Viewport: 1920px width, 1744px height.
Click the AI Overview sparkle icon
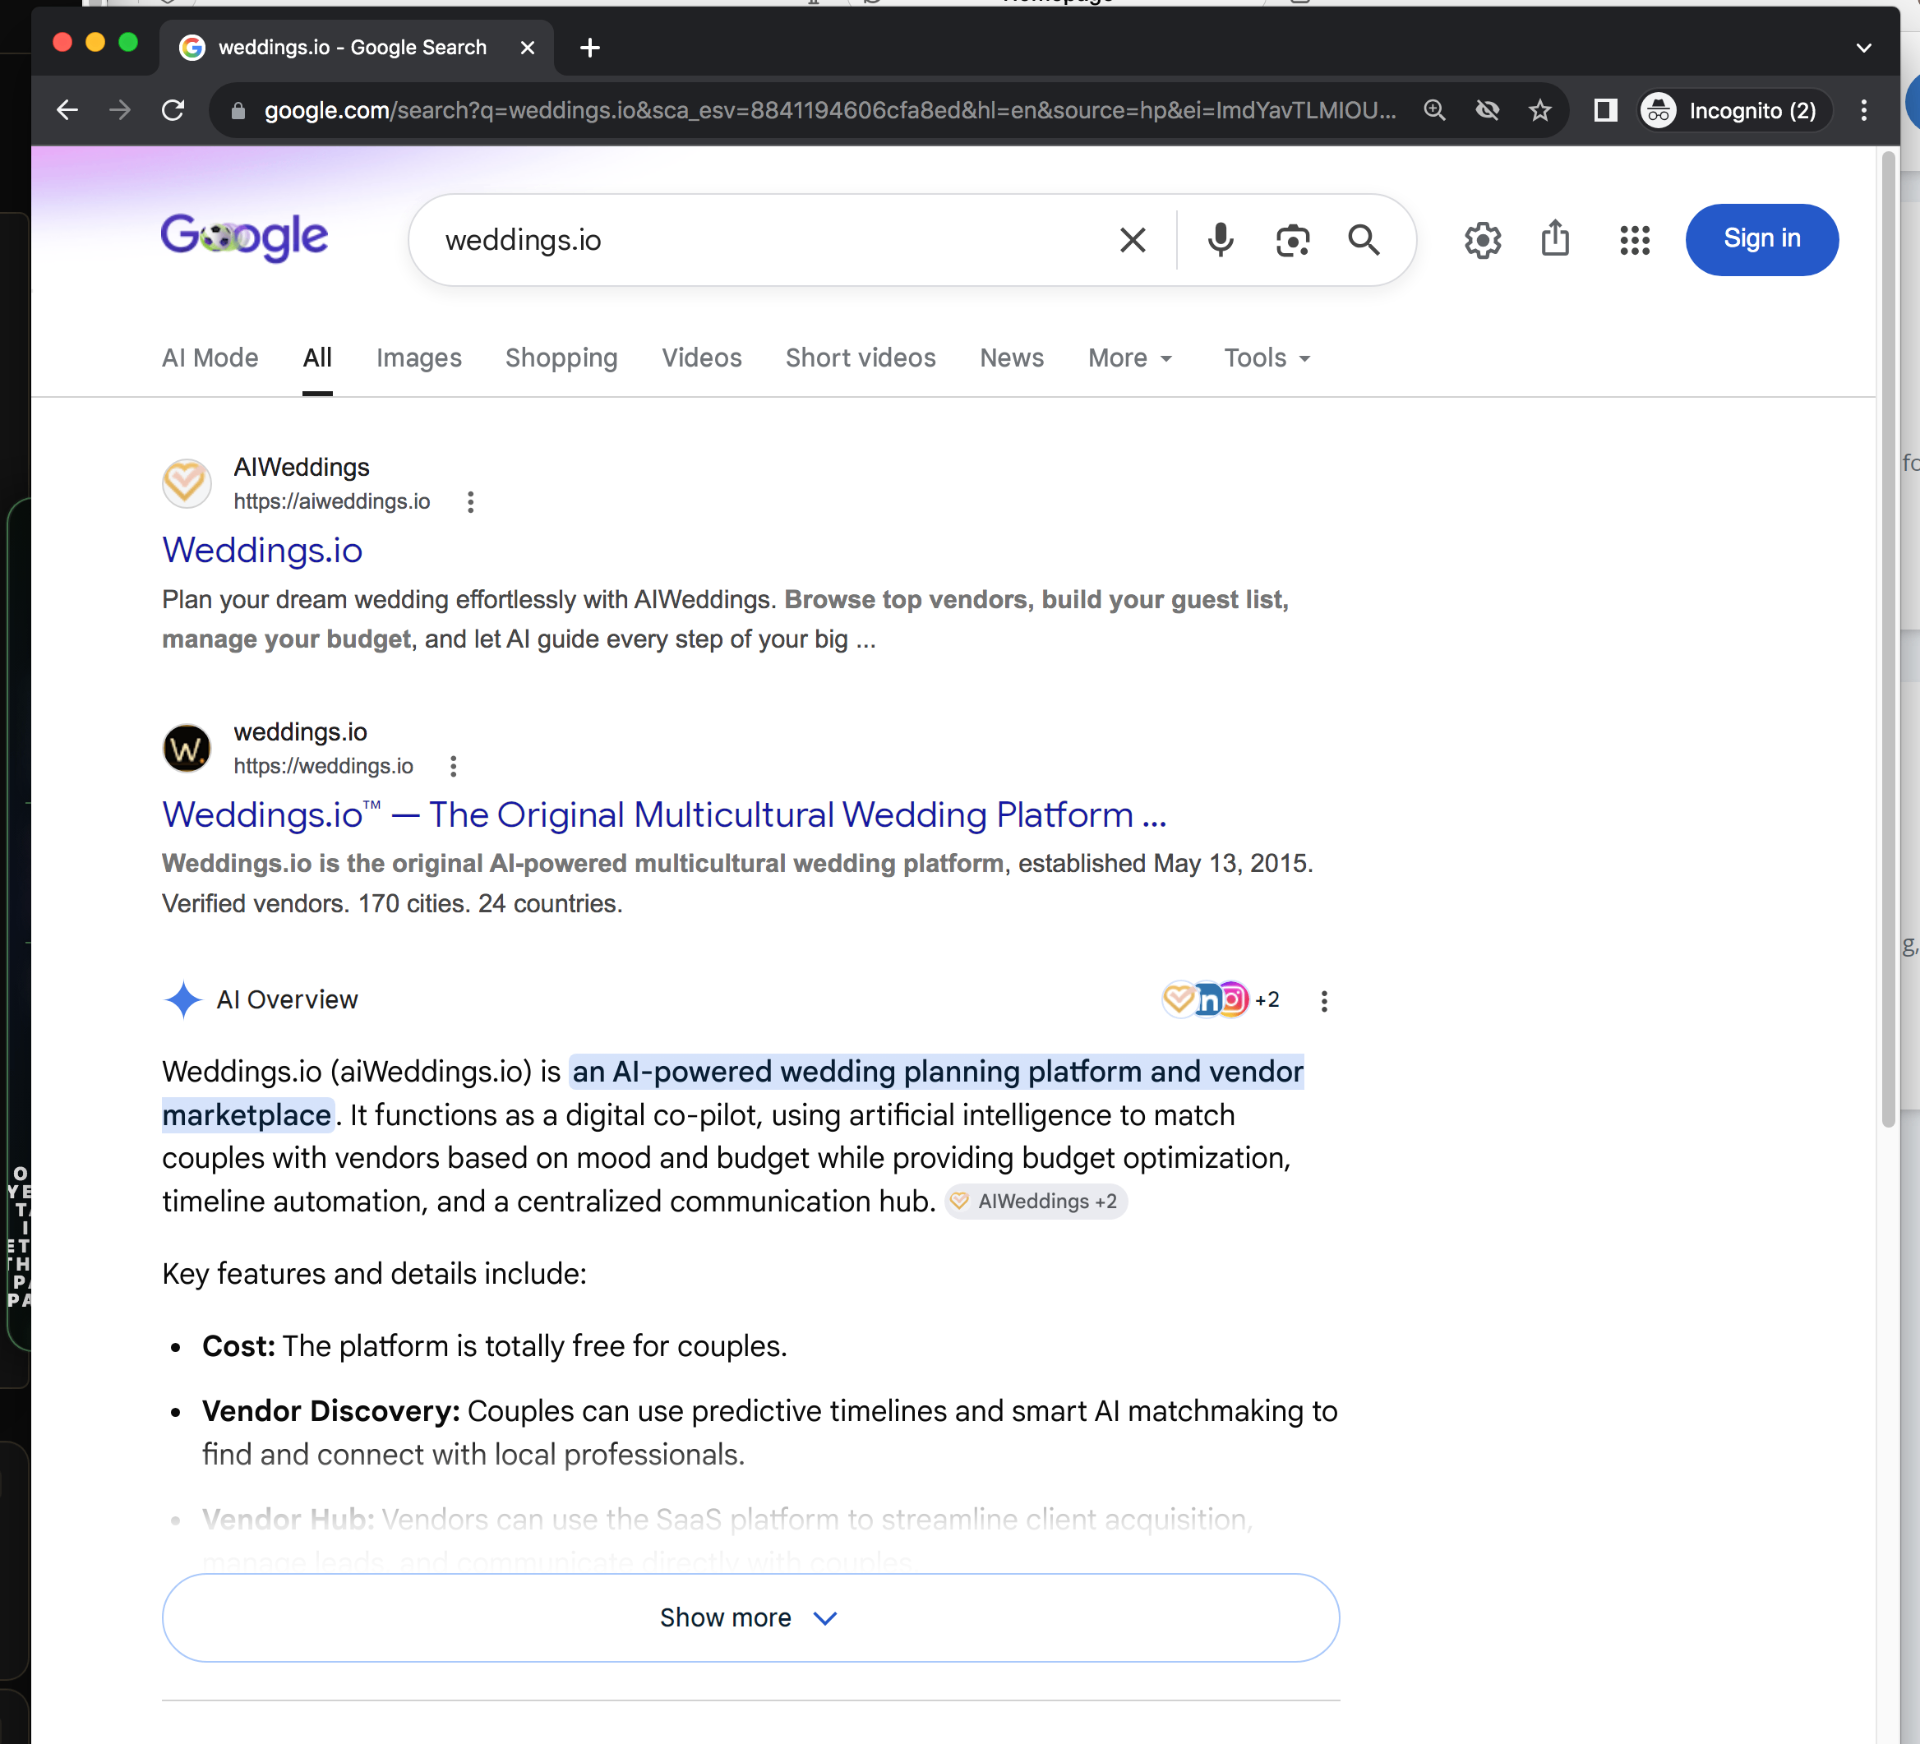pyautogui.click(x=183, y=1000)
